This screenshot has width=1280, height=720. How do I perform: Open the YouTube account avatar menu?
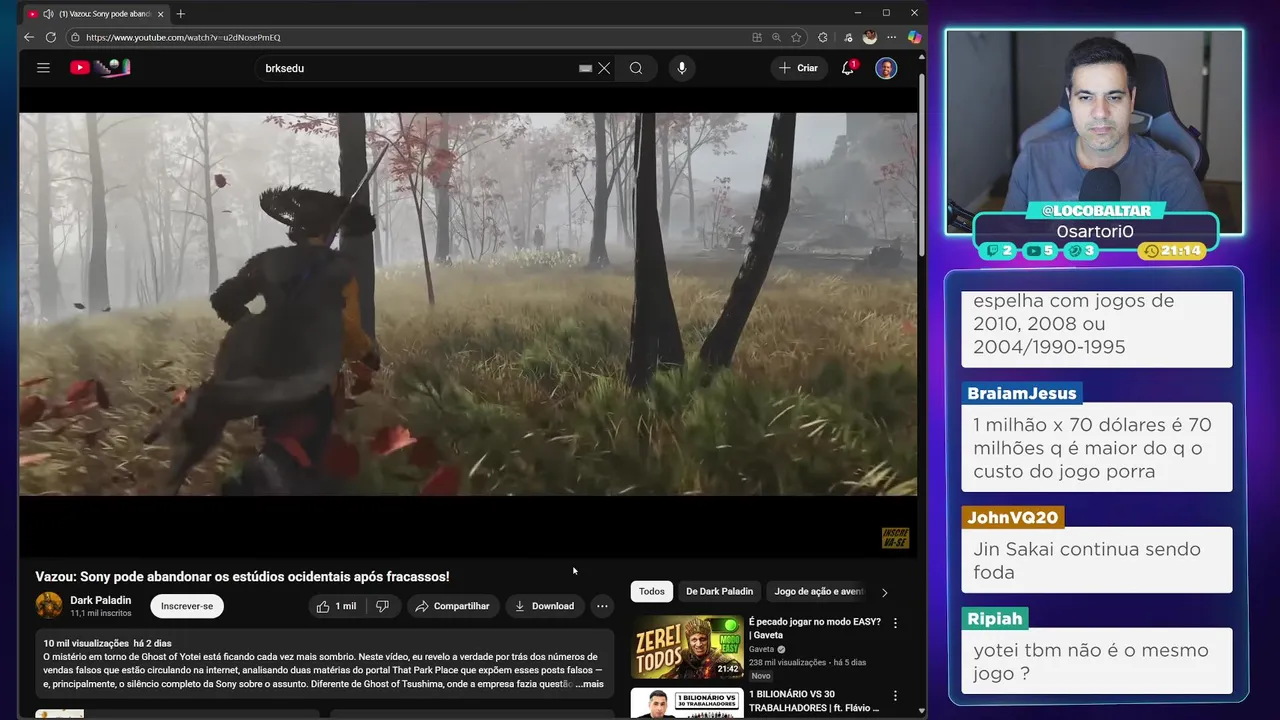coord(886,68)
